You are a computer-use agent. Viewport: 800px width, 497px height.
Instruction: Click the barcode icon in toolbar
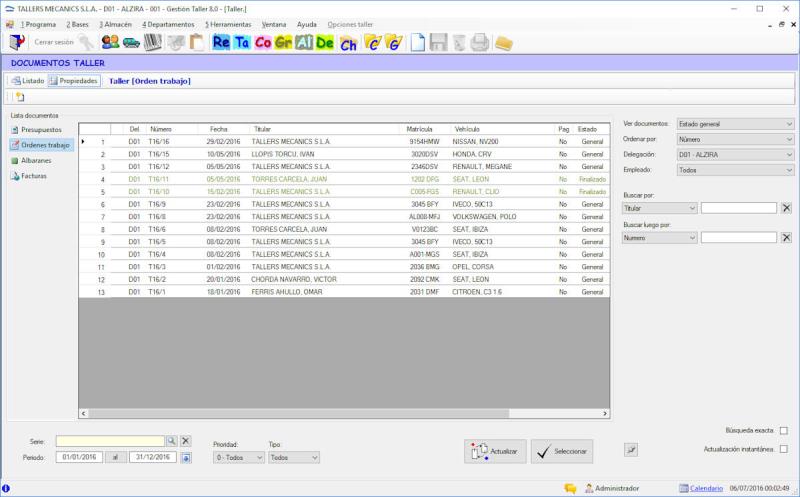coord(153,42)
